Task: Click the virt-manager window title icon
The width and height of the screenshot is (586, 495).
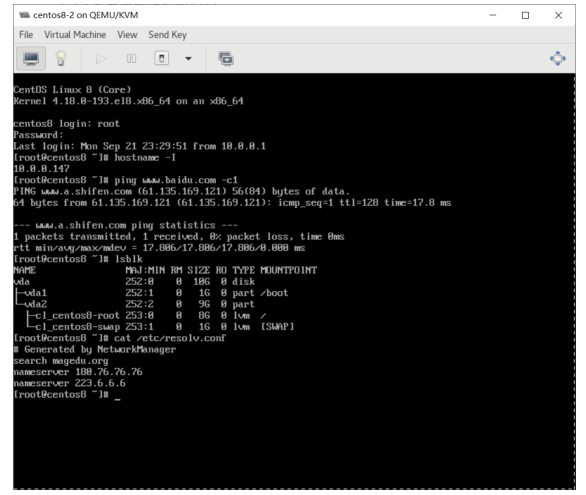Action: pyautogui.click(x=24, y=15)
